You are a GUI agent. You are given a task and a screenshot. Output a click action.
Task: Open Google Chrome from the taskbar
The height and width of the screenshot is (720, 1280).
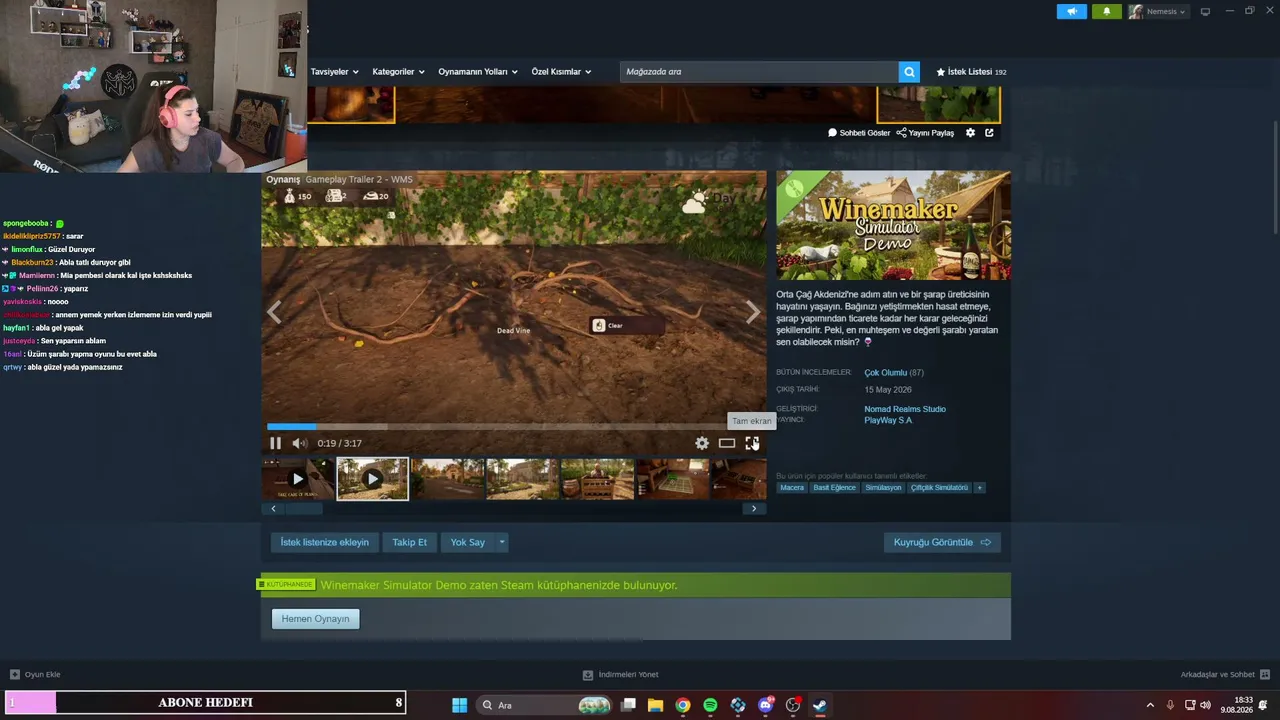pyautogui.click(x=683, y=705)
